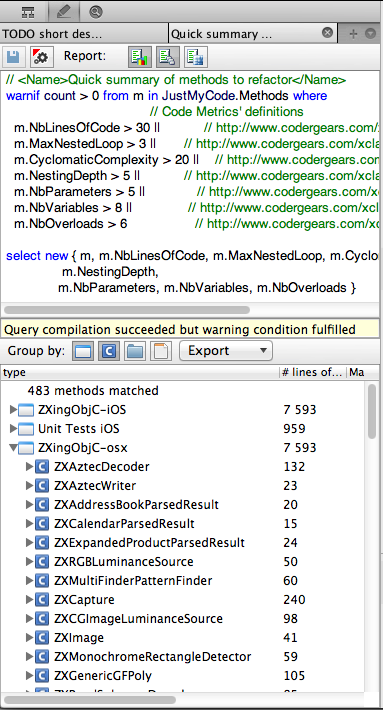Select the third Report list icon

(x=196, y=57)
